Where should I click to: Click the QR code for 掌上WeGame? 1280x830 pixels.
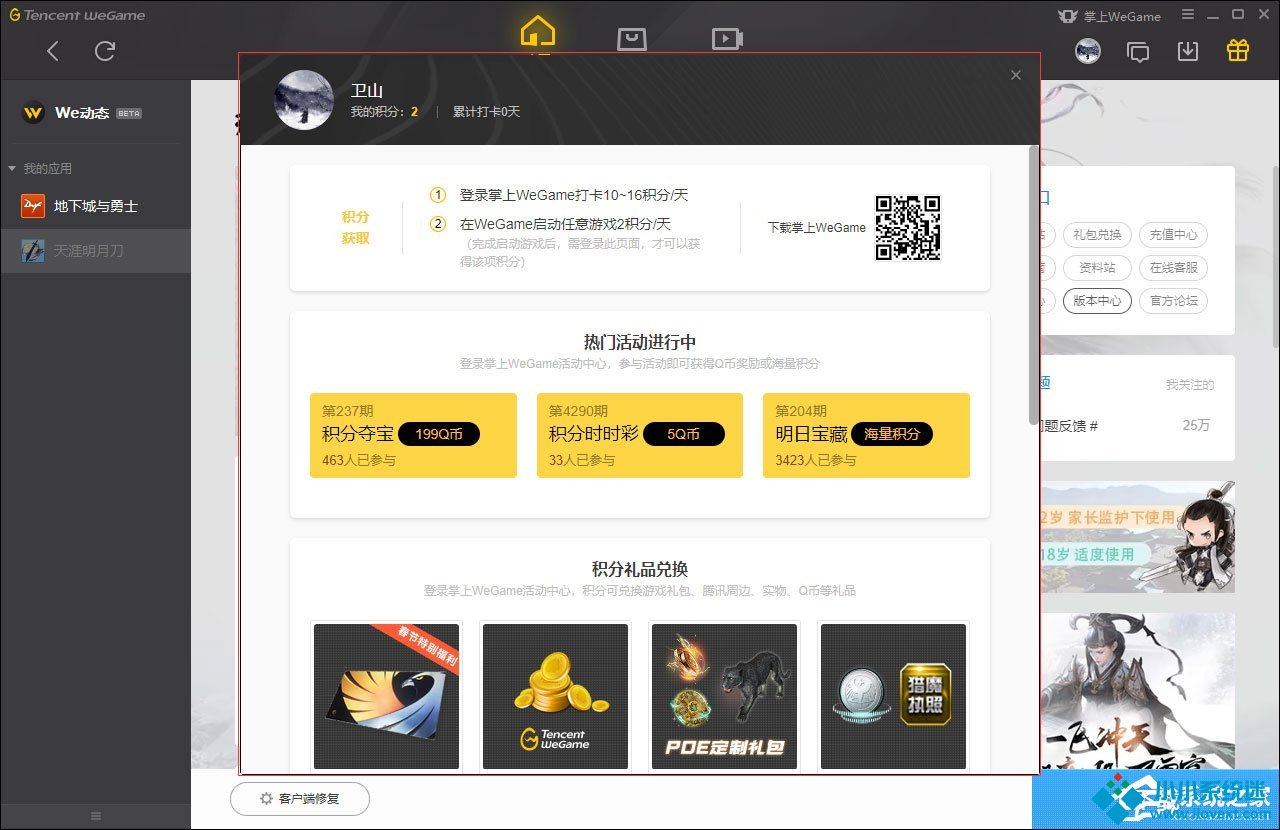point(908,228)
